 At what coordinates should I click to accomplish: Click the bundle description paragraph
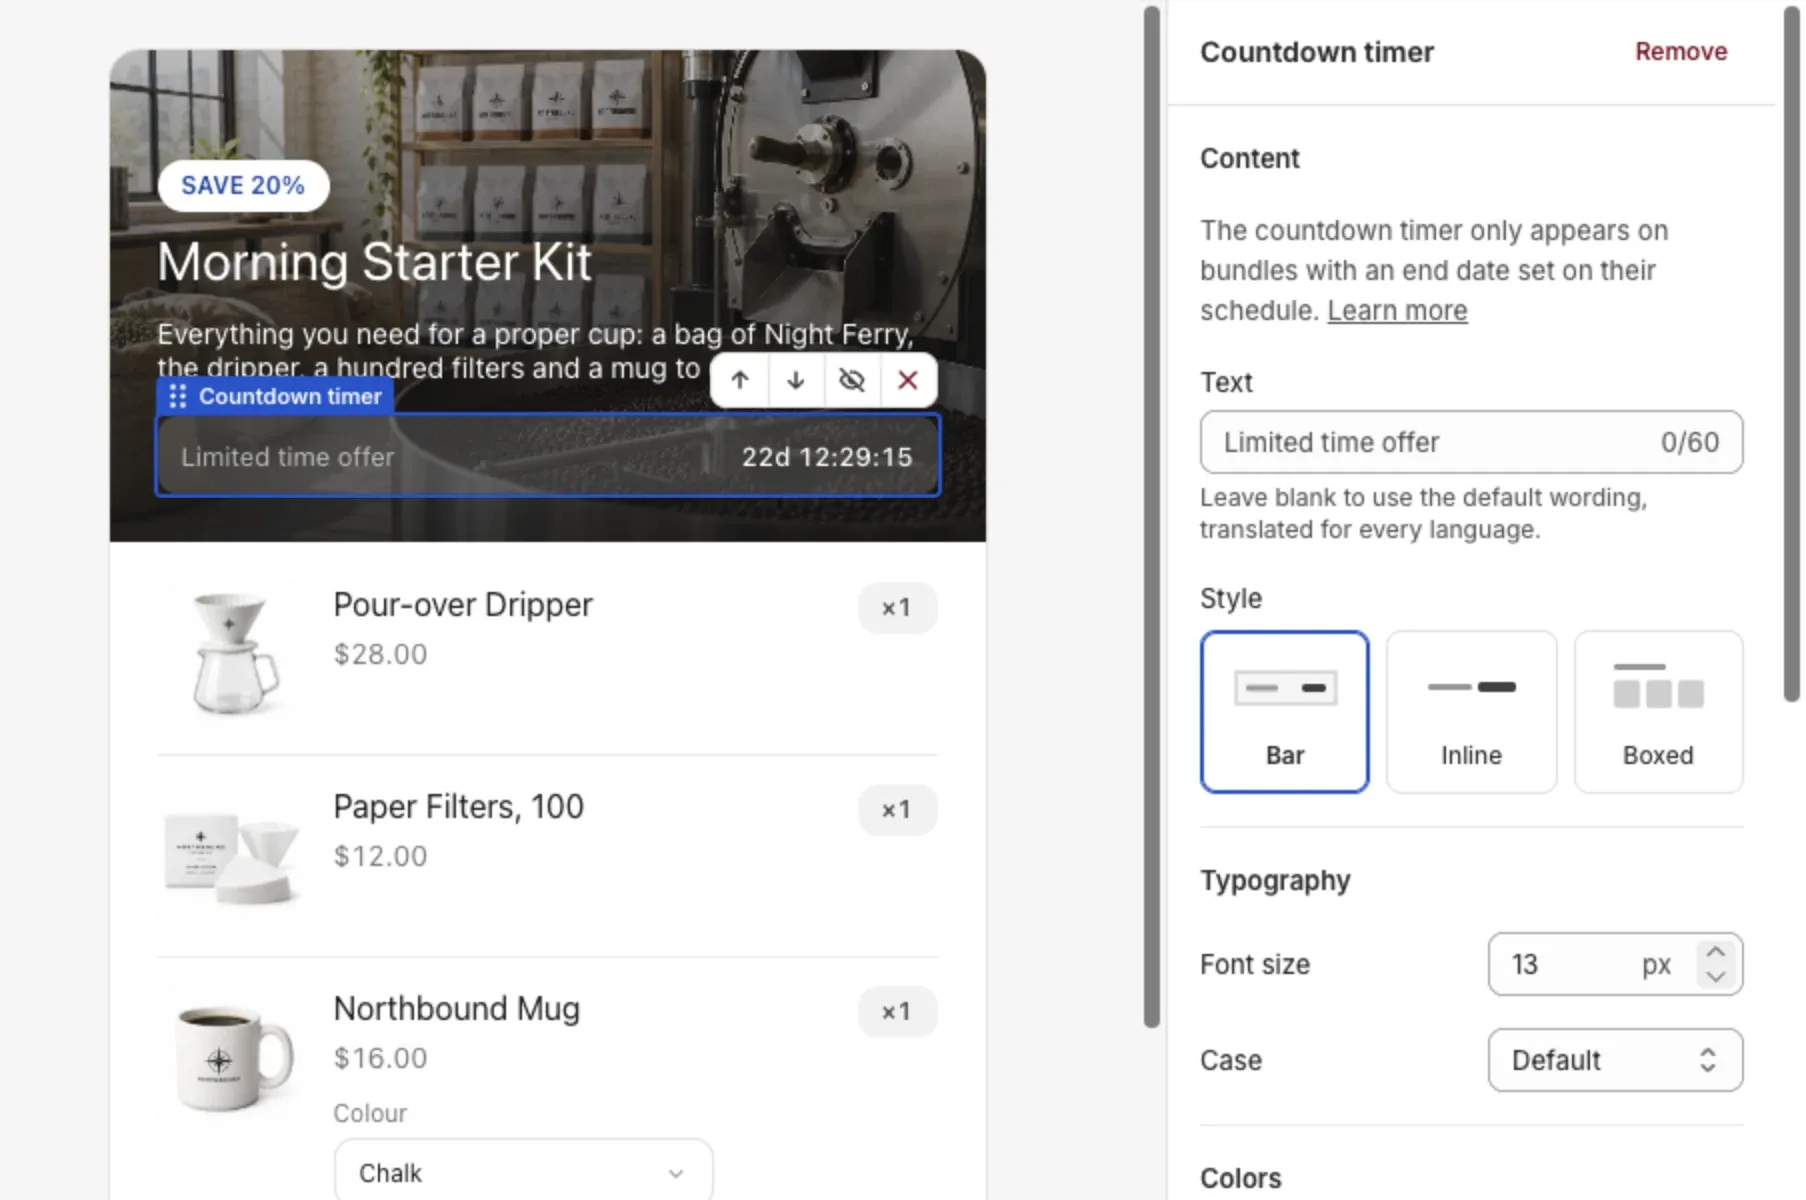[535, 351]
